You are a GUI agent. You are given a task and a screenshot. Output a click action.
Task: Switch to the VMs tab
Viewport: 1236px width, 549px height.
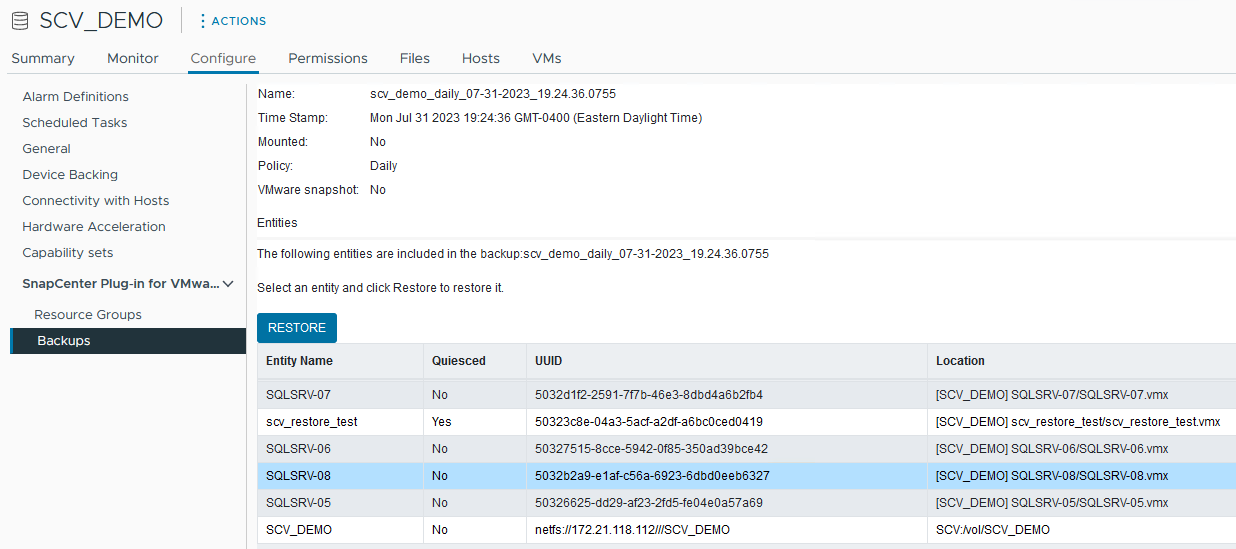tap(547, 58)
